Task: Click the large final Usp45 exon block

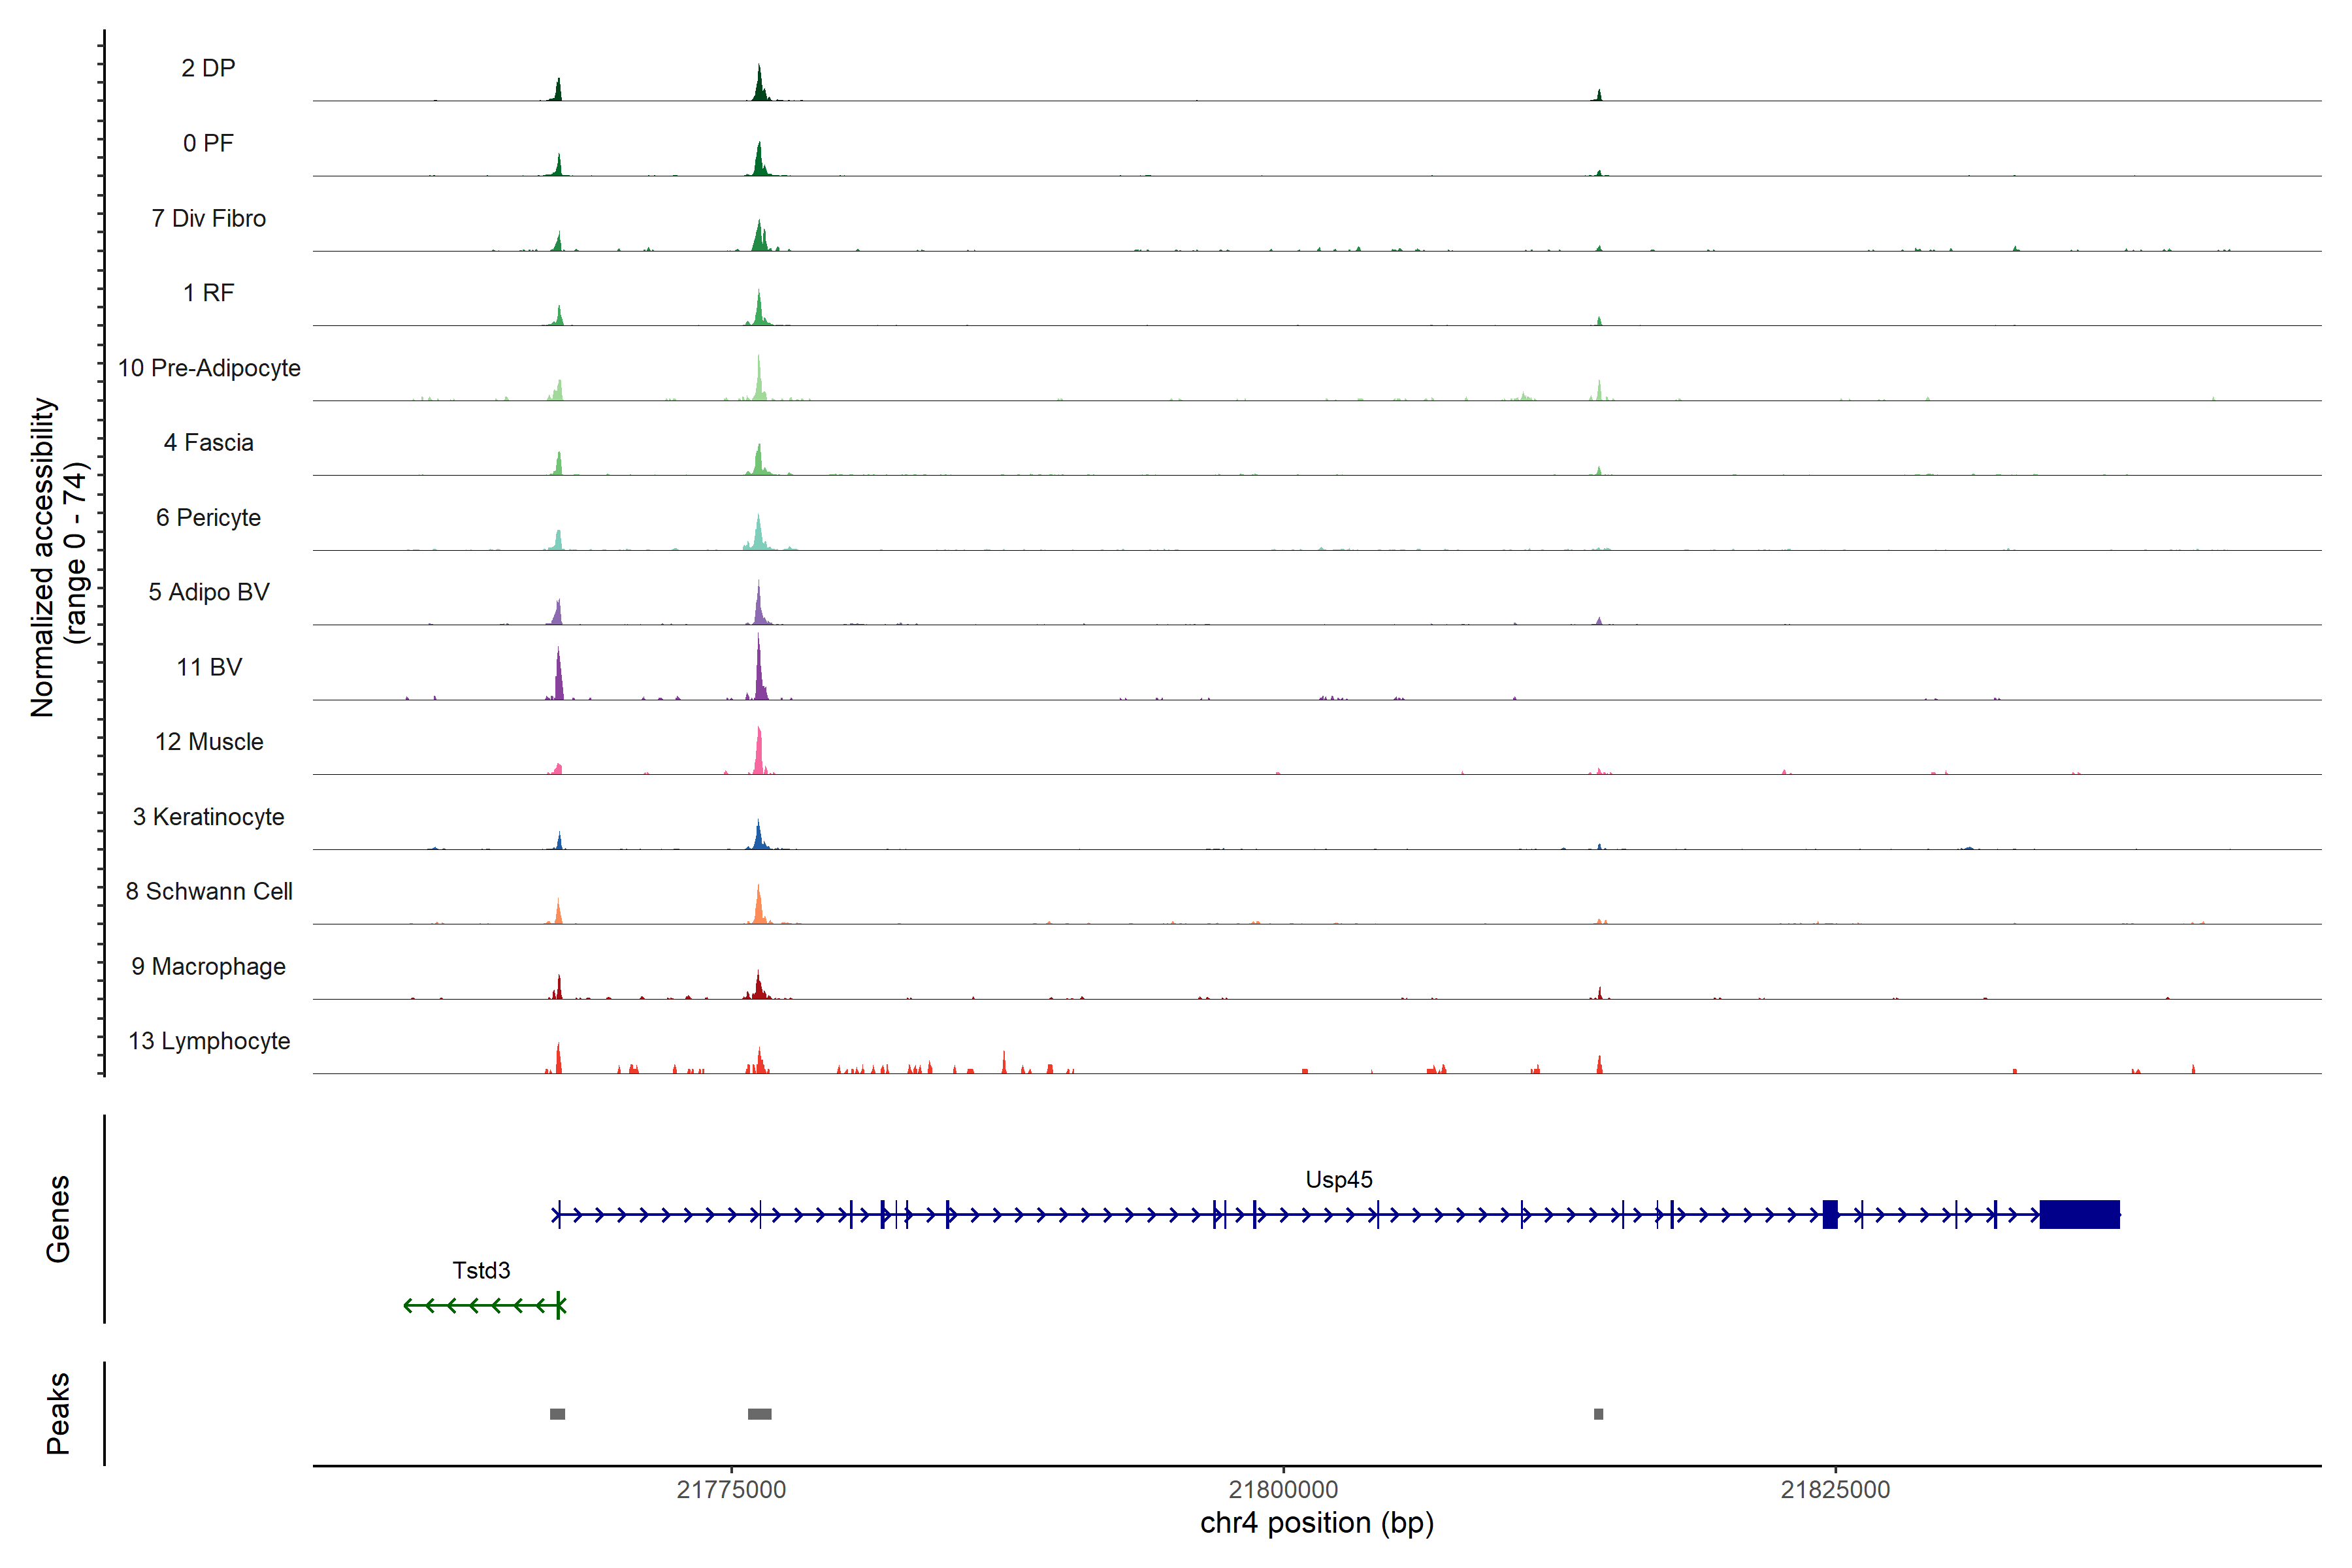Action: point(2079,1214)
